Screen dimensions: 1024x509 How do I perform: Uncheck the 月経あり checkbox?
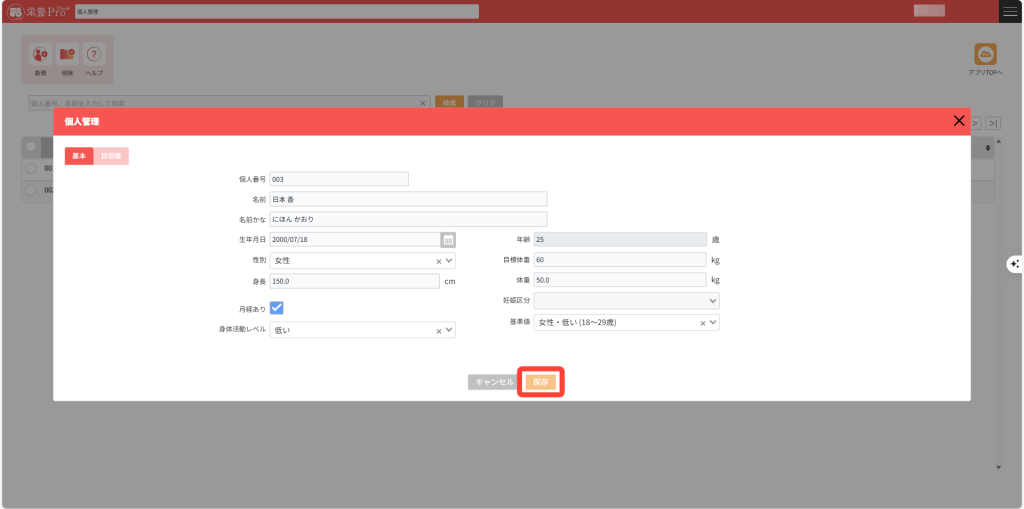(x=277, y=308)
